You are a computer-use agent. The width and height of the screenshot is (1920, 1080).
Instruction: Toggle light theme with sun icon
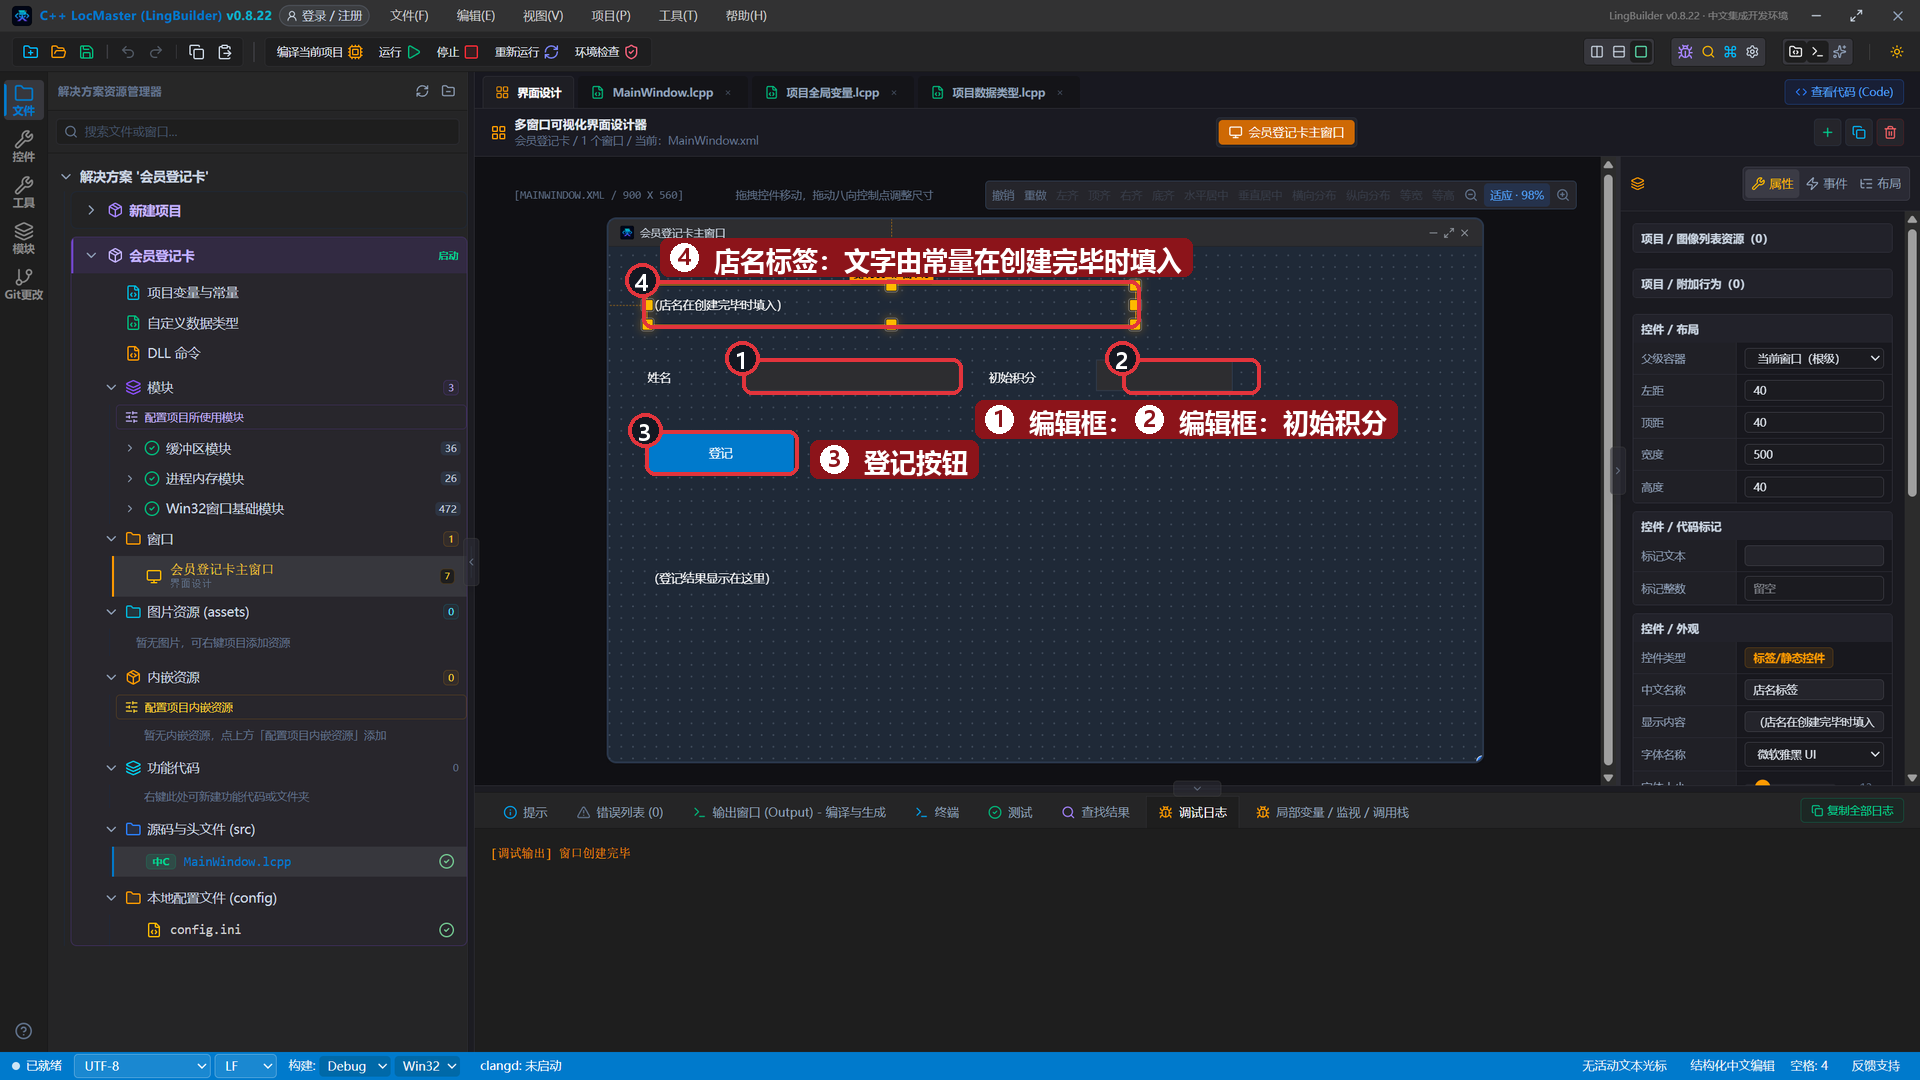pyautogui.click(x=1897, y=52)
